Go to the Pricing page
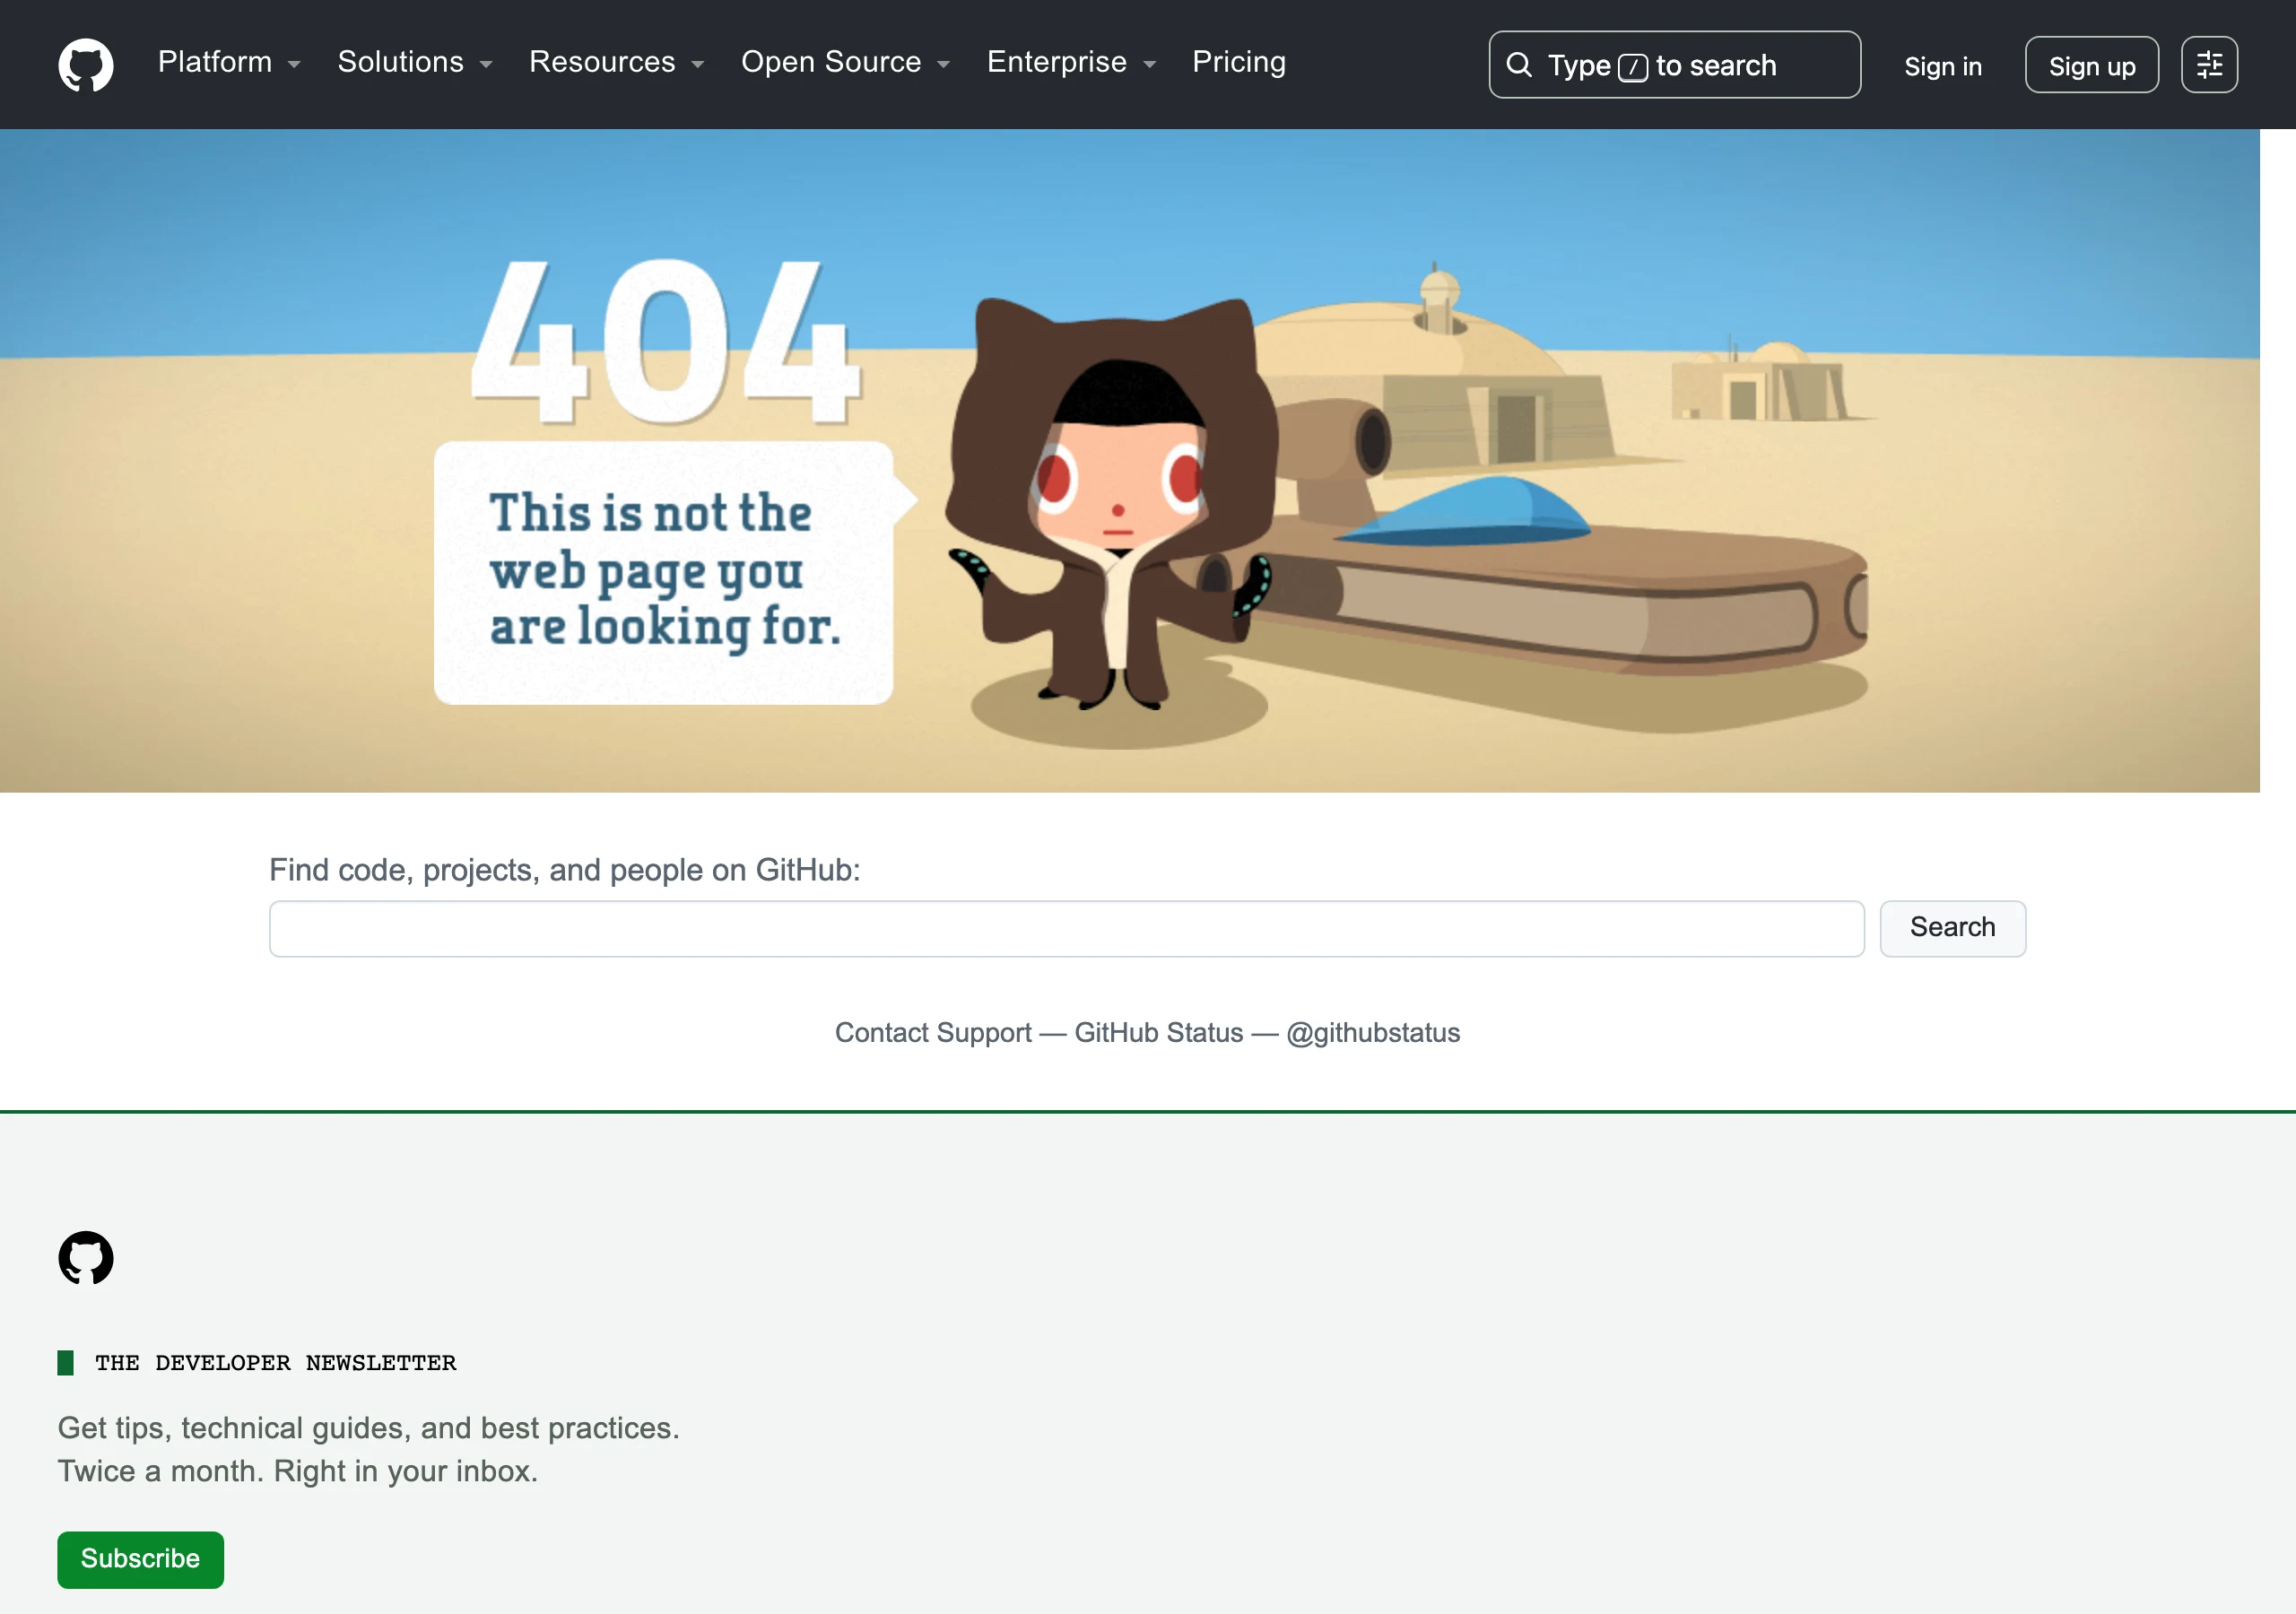The image size is (2296, 1614). pos(1239,62)
